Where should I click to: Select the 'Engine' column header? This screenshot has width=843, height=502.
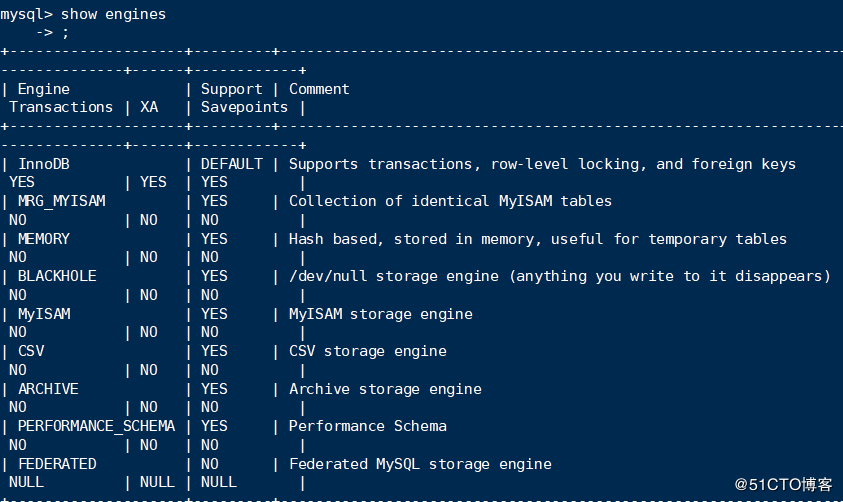click(44, 89)
